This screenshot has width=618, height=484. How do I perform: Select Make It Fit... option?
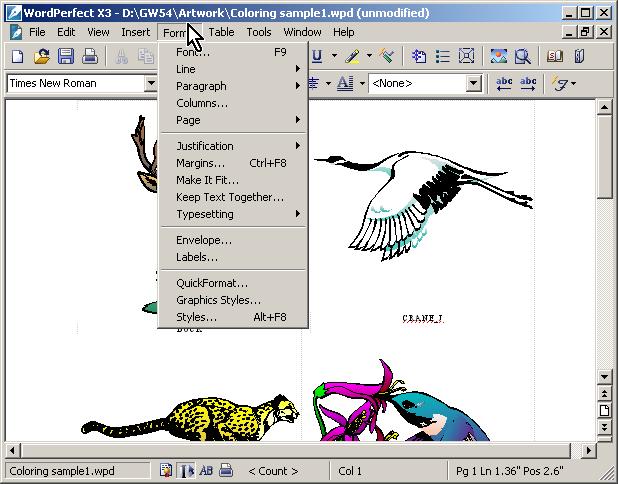(233, 180)
